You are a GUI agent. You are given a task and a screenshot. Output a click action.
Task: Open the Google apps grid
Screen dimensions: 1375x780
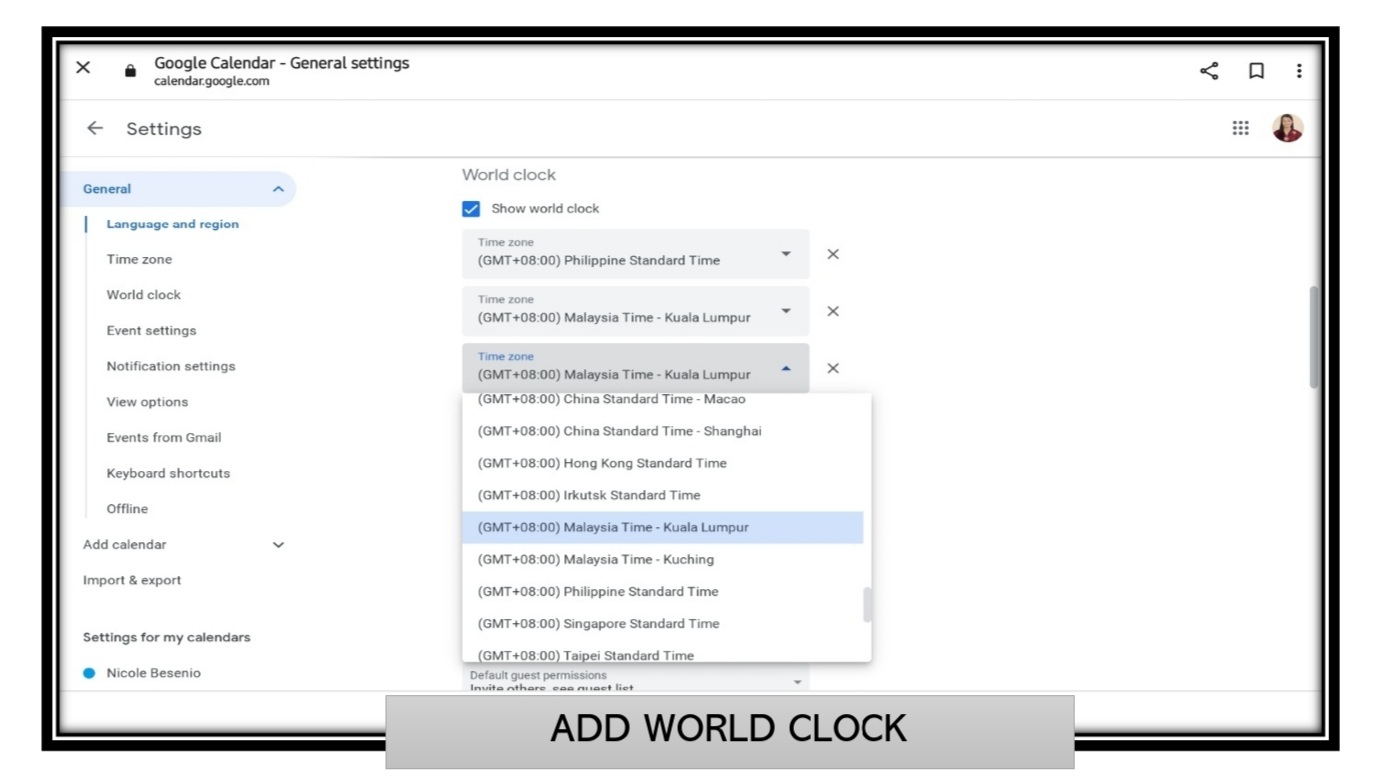pyautogui.click(x=1240, y=128)
